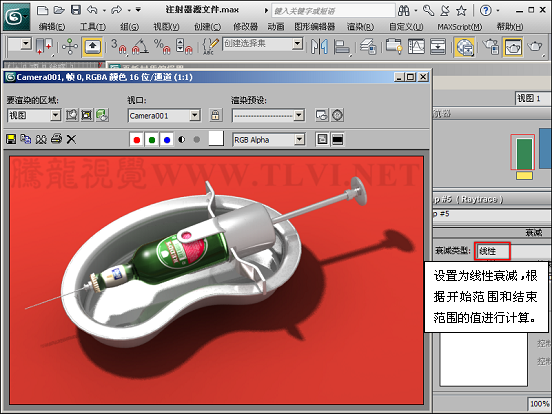Image resolution: width=552 pixels, height=414 pixels.
Task: Click the Open file folder icon
Action: click(x=59, y=10)
